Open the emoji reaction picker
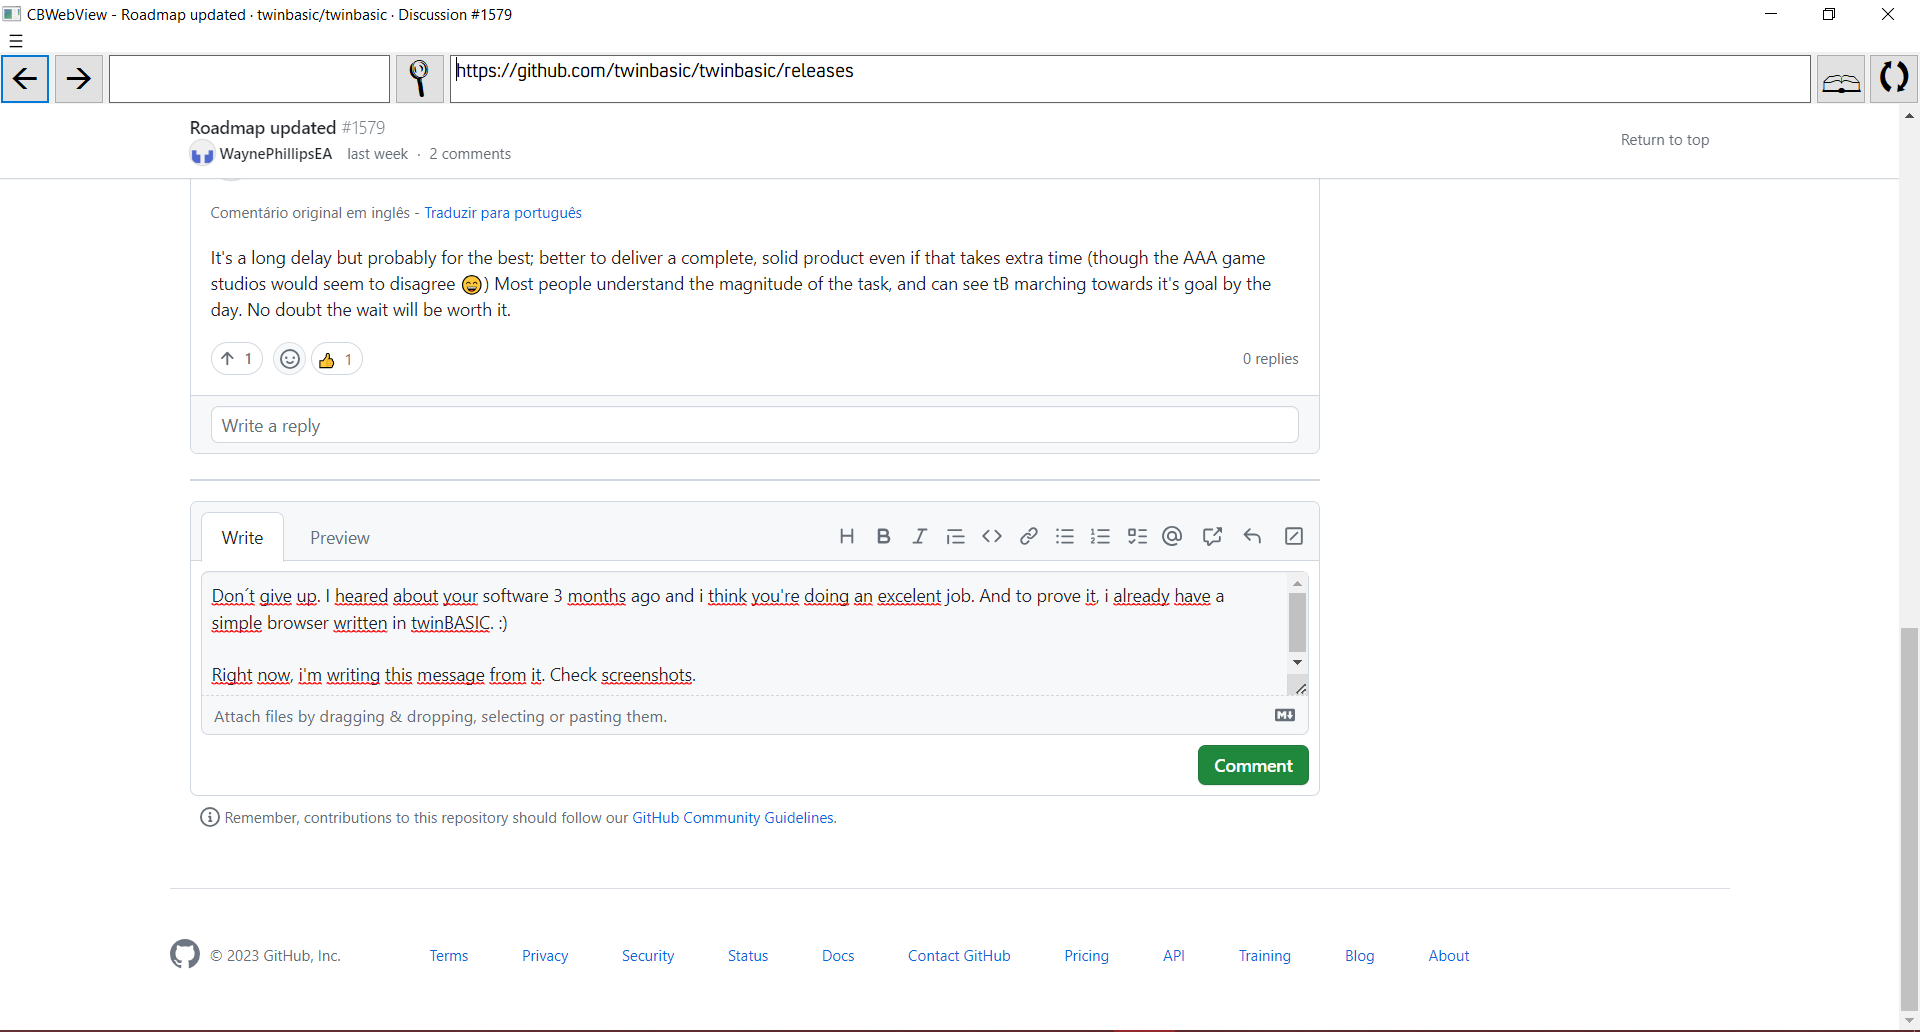1920x1032 pixels. point(288,358)
